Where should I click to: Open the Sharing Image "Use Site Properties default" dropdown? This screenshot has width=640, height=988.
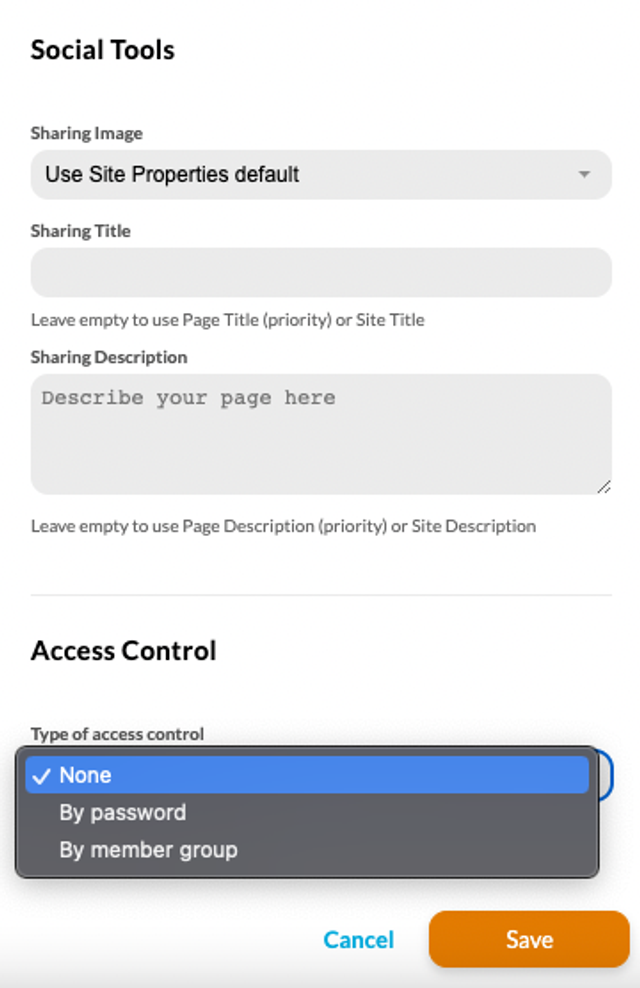coord(321,175)
